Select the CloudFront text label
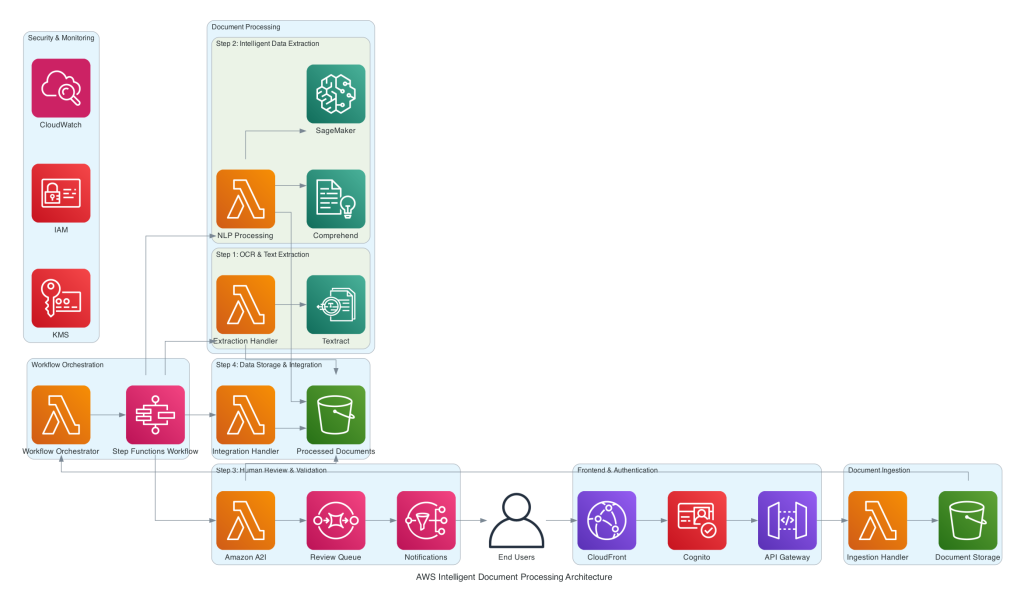 coord(607,557)
